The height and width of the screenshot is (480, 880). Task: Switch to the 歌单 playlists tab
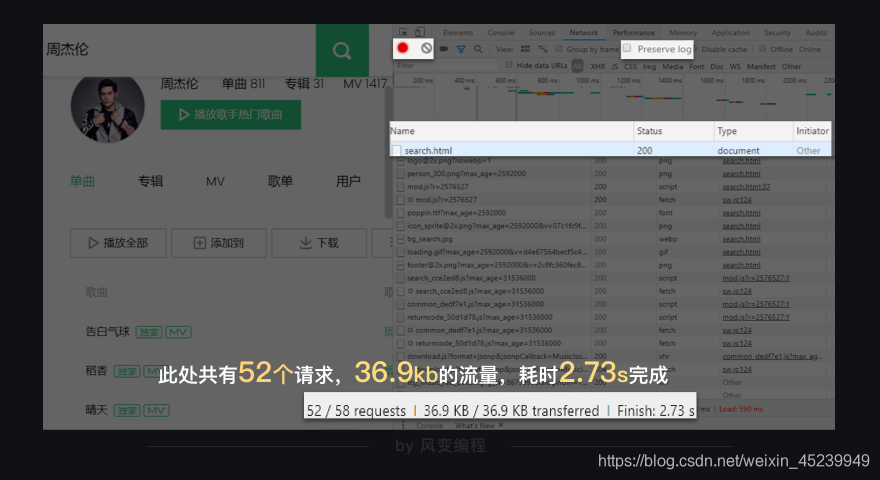(280, 181)
